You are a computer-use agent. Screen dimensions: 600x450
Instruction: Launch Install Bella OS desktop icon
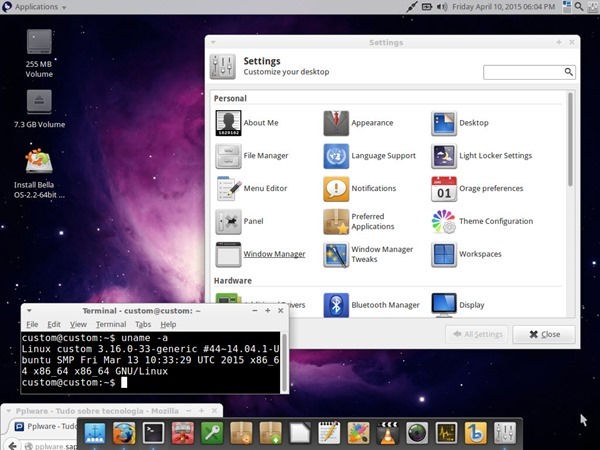point(39,174)
